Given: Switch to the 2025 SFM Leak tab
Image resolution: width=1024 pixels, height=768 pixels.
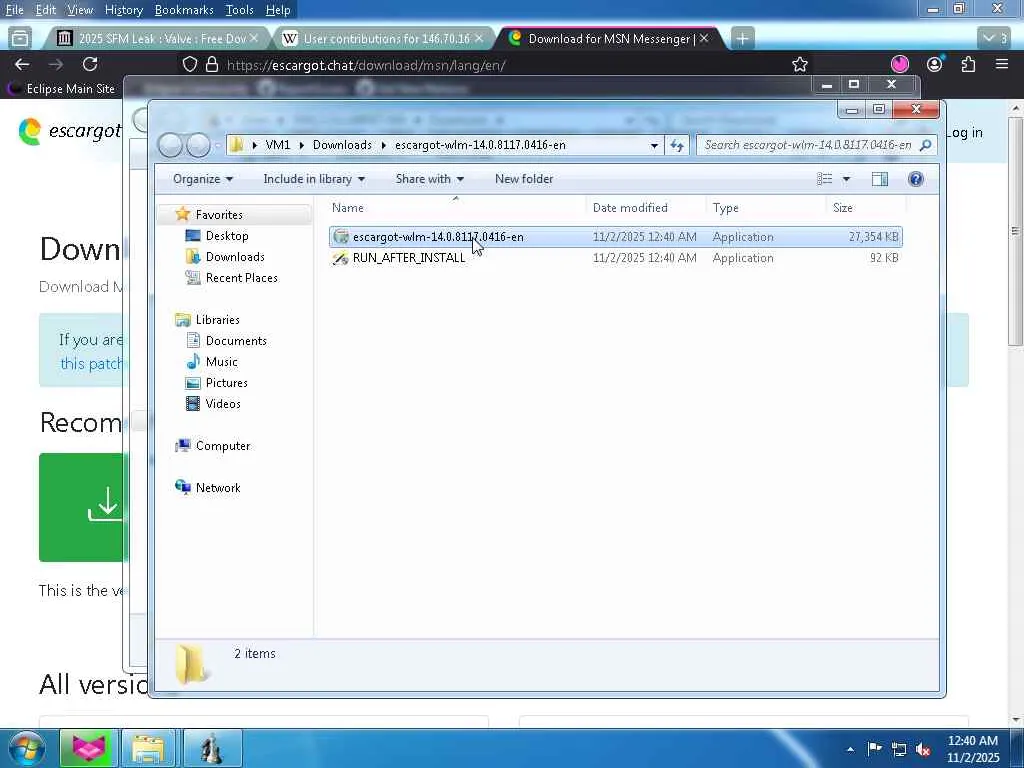Looking at the screenshot, I should tap(157, 39).
